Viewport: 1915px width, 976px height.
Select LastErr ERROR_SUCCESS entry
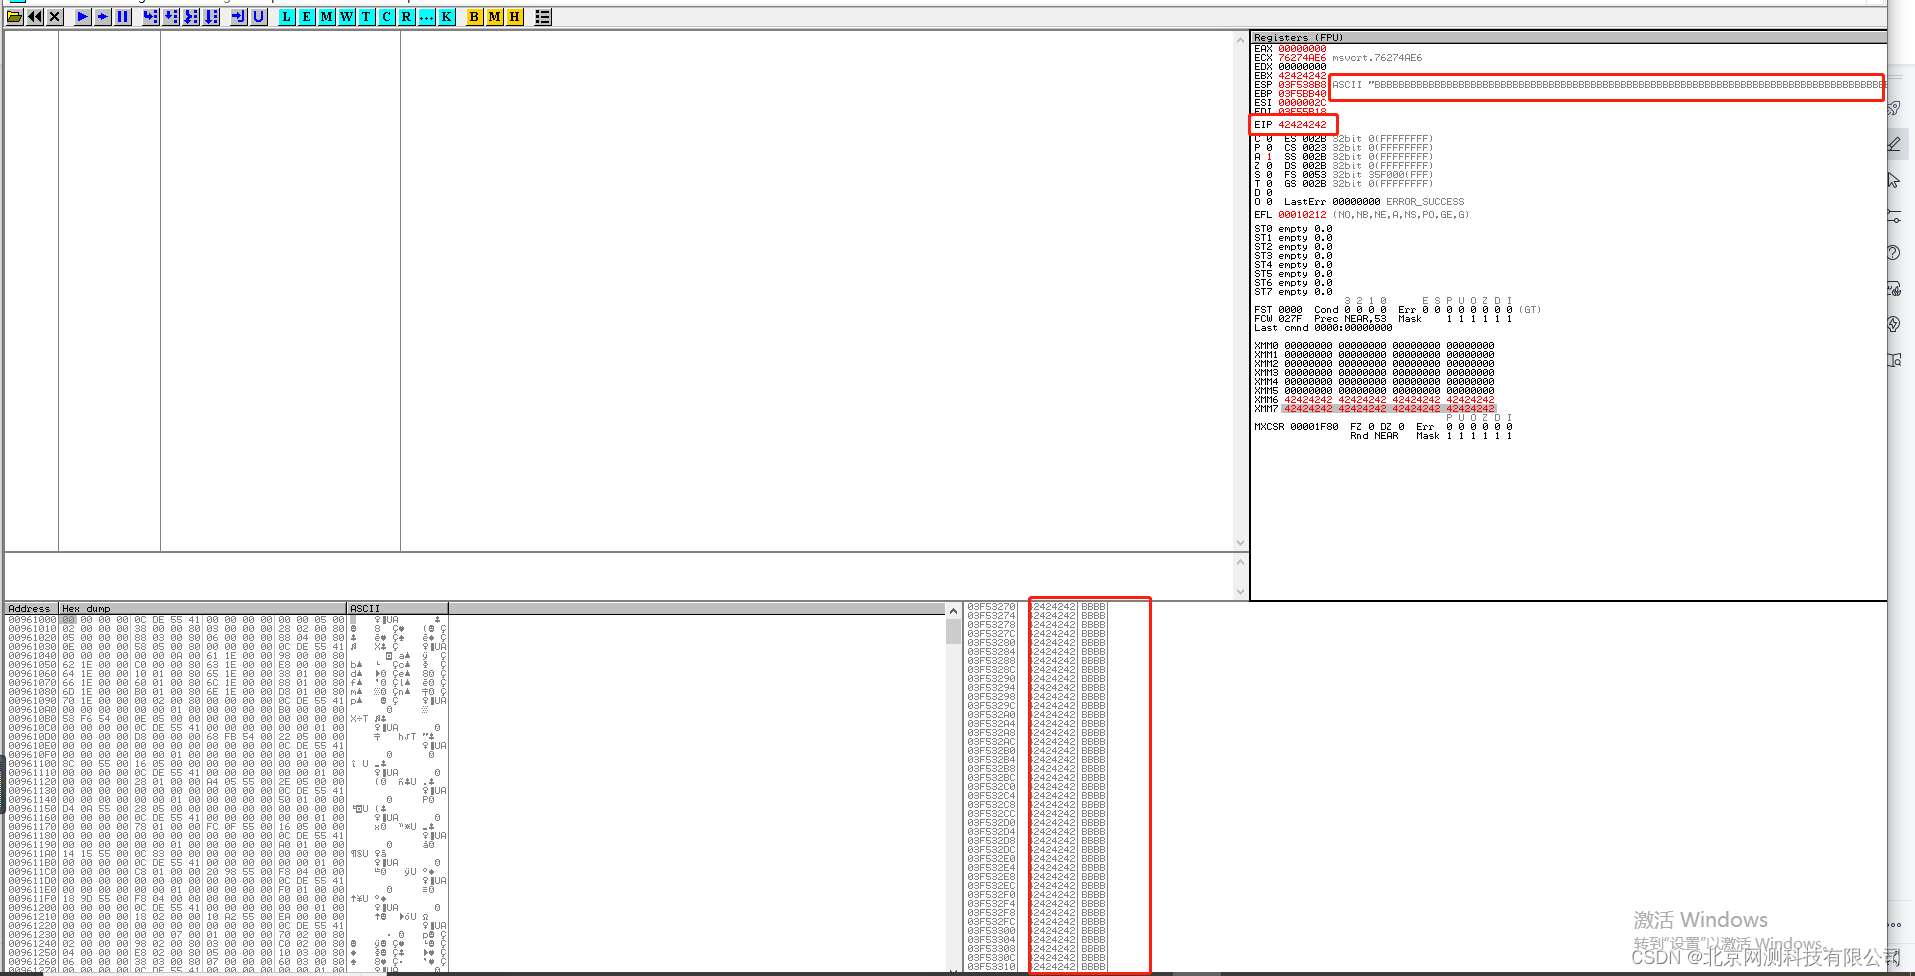[x=1374, y=202]
